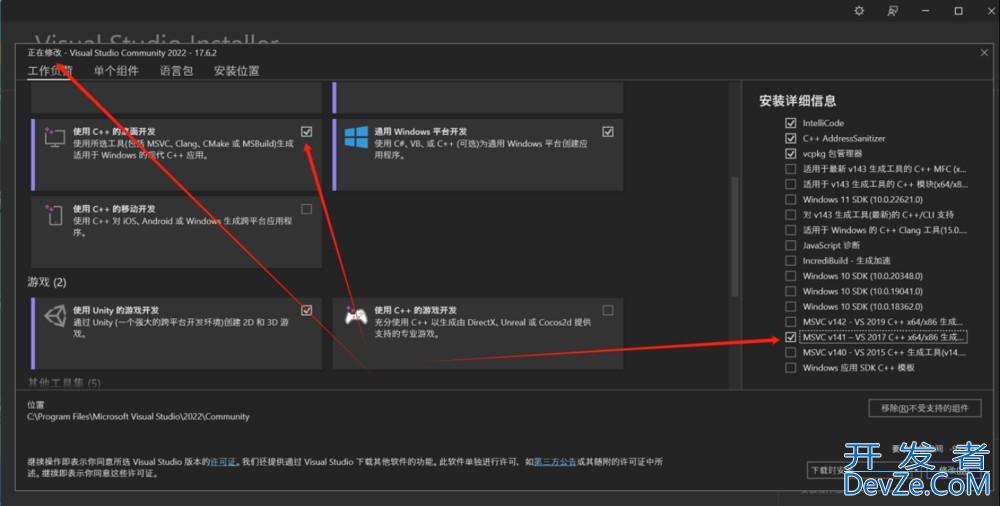The image size is (1000, 506).
Task: Open the installer settings gear
Action: [x=859, y=11]
